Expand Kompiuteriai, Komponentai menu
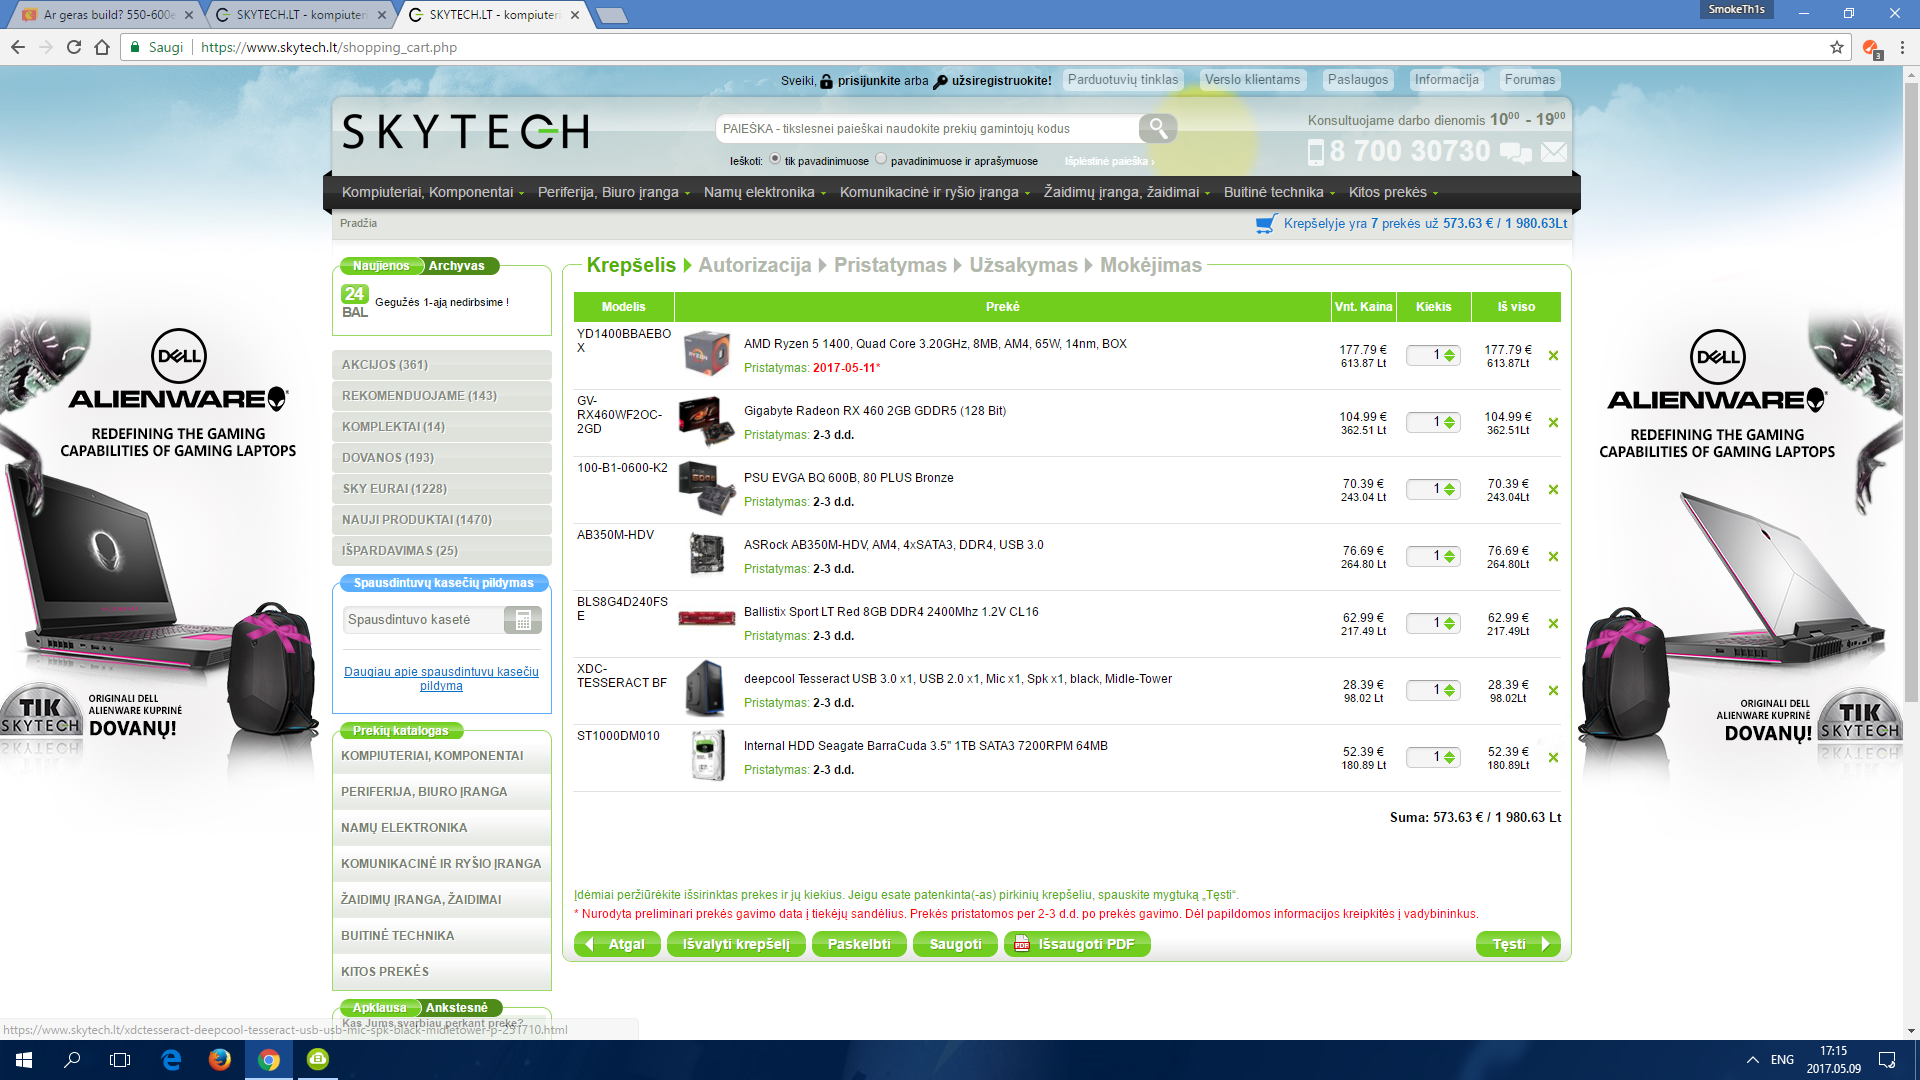Viewport: 1920px width, 1080px height. tap(433, 192)
